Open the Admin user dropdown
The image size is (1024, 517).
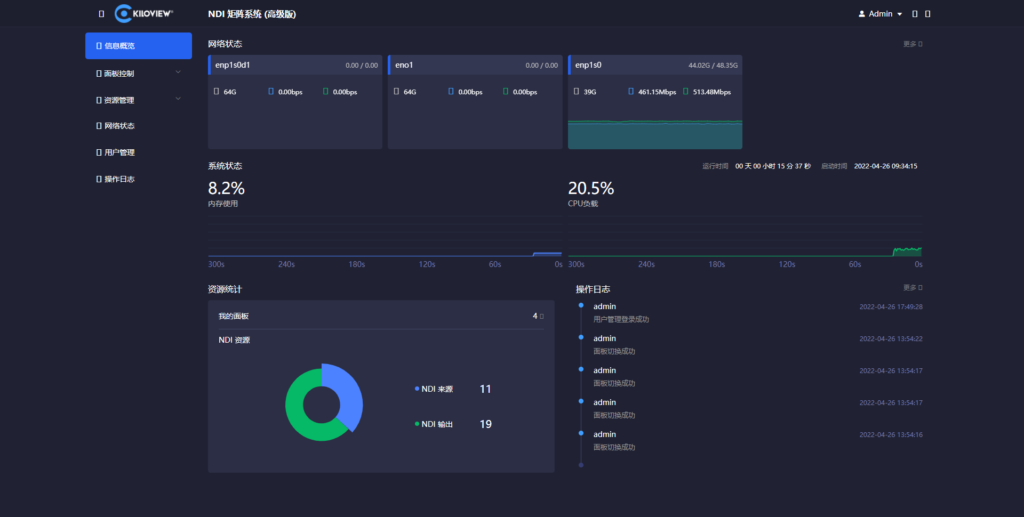[880, 14]
